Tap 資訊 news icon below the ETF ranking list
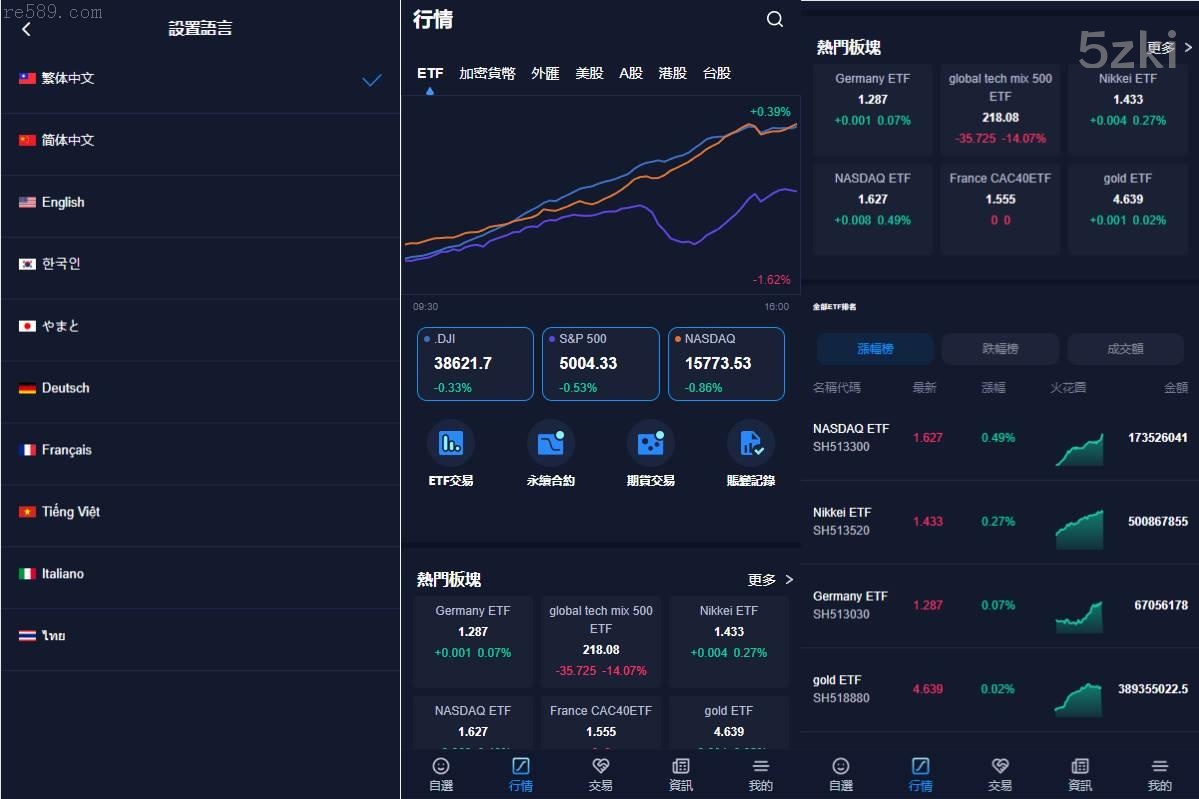 [x=1080, y=773]
